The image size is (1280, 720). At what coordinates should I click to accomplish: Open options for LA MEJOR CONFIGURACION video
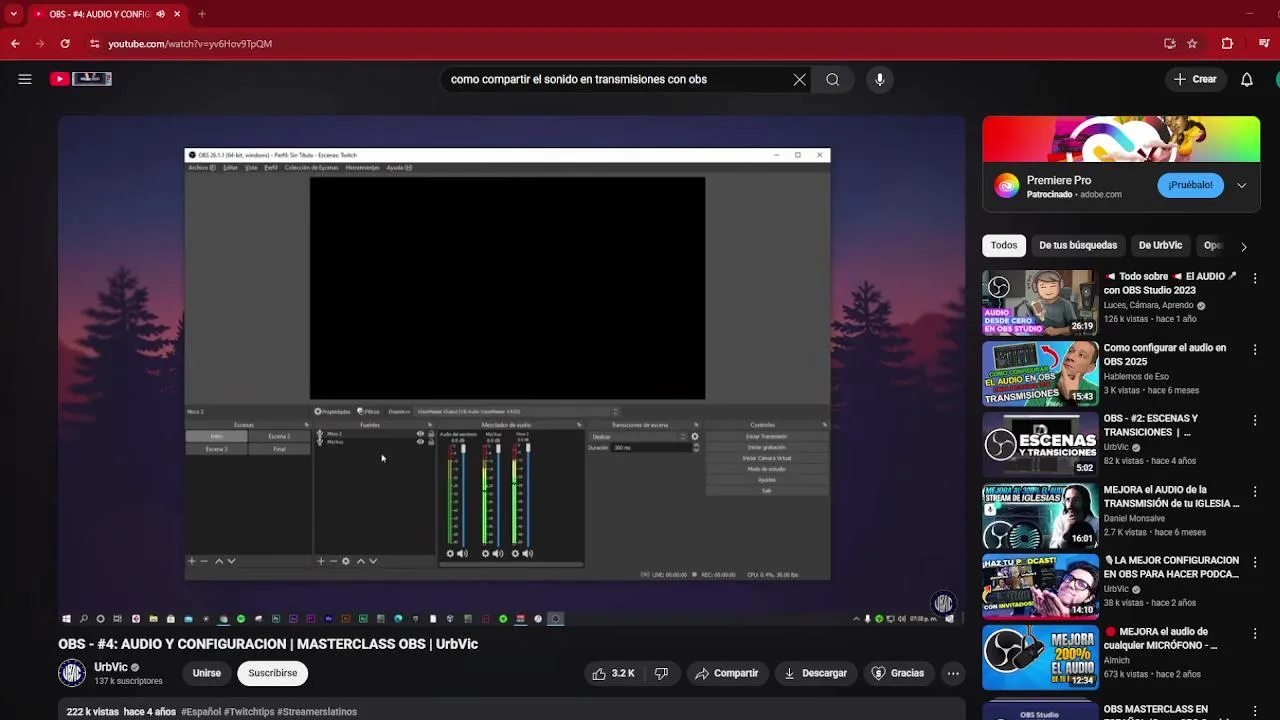[1255, 563]
